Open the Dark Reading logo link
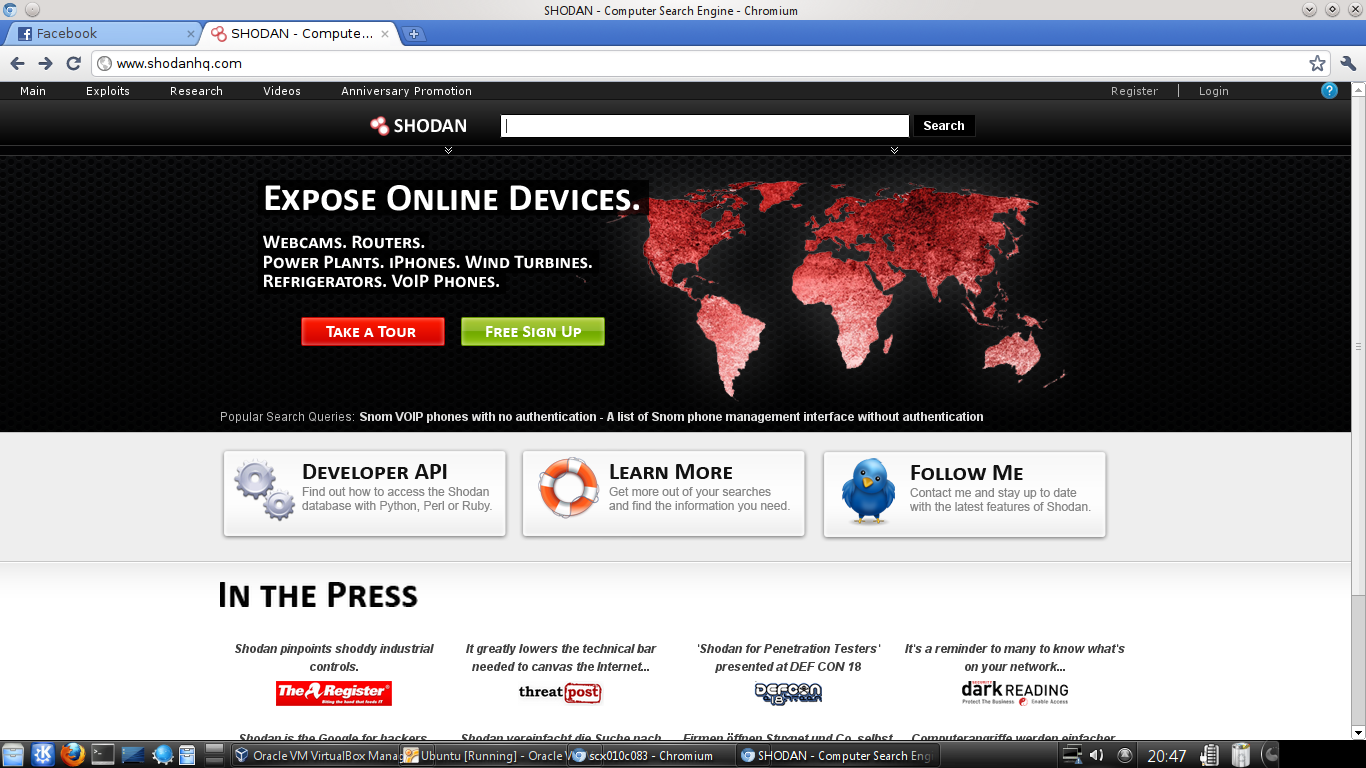This screenshot has height=768, width=1366. [1015, 692]
